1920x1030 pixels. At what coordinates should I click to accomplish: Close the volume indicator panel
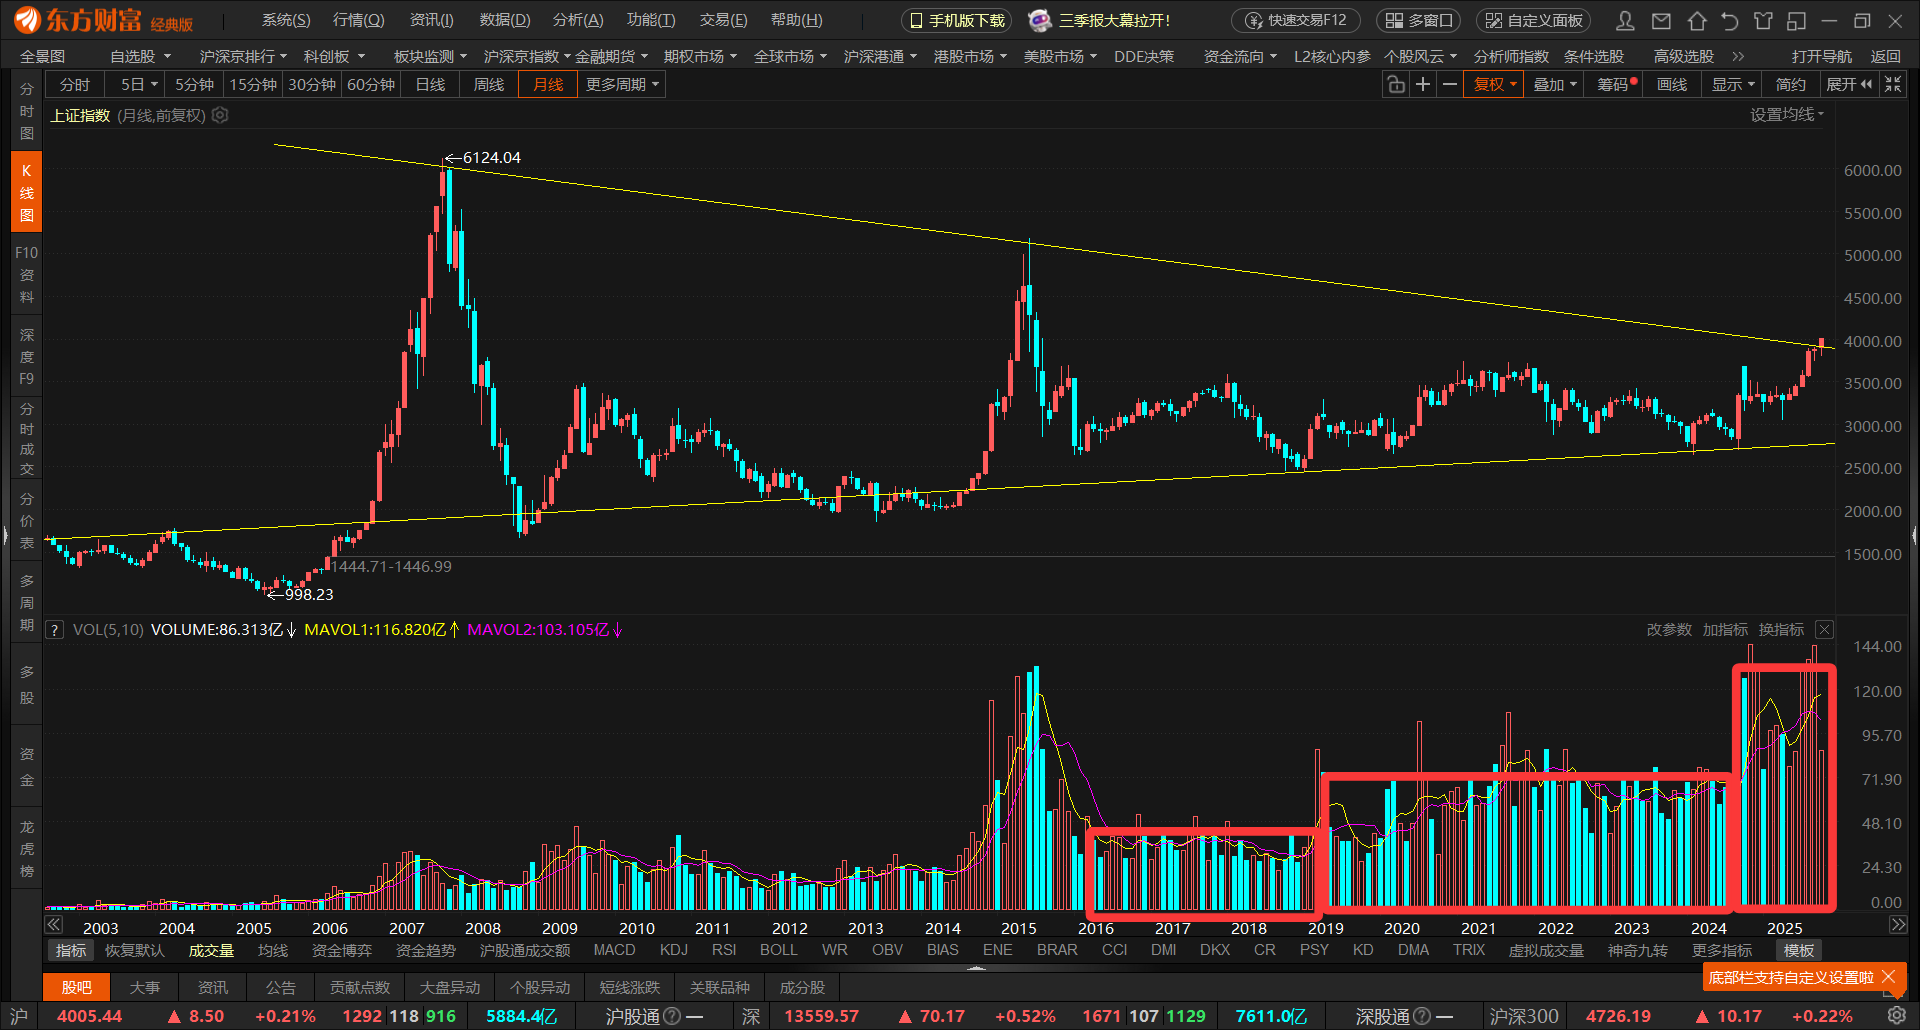tap(1825, 629)
